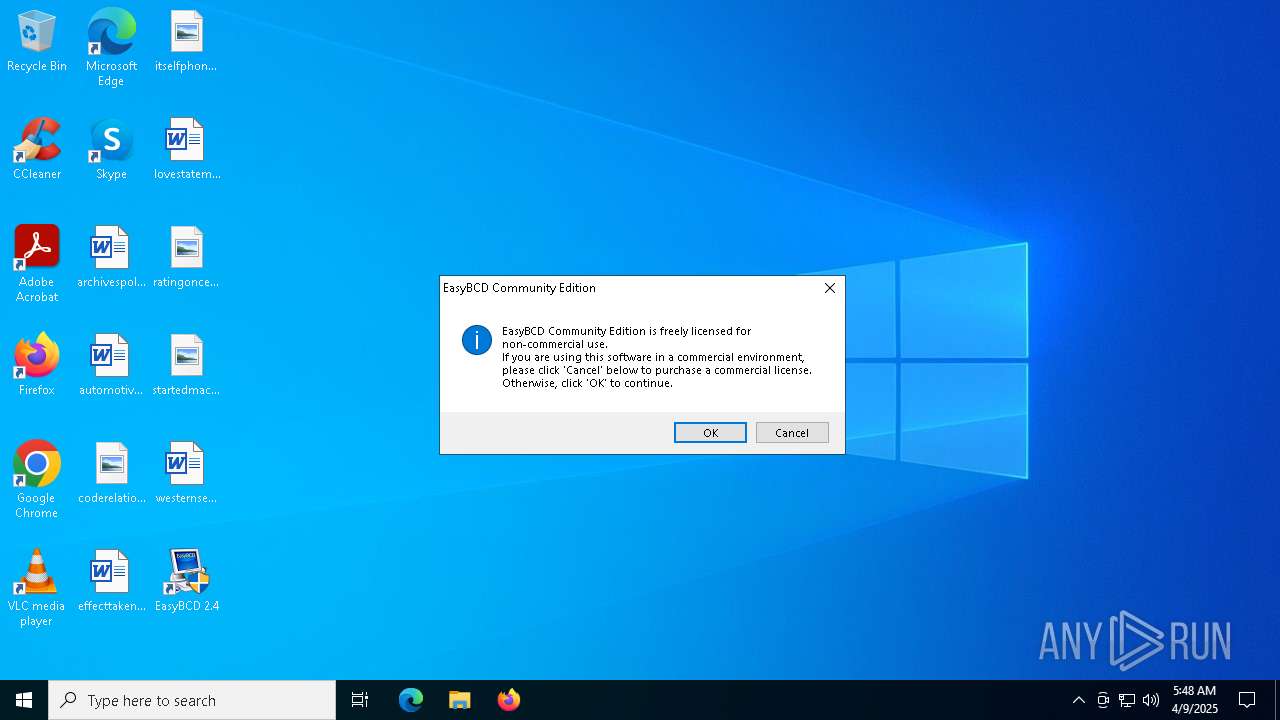Open the notification center icon
1280x720 pixels.
tap(1247, 700)
